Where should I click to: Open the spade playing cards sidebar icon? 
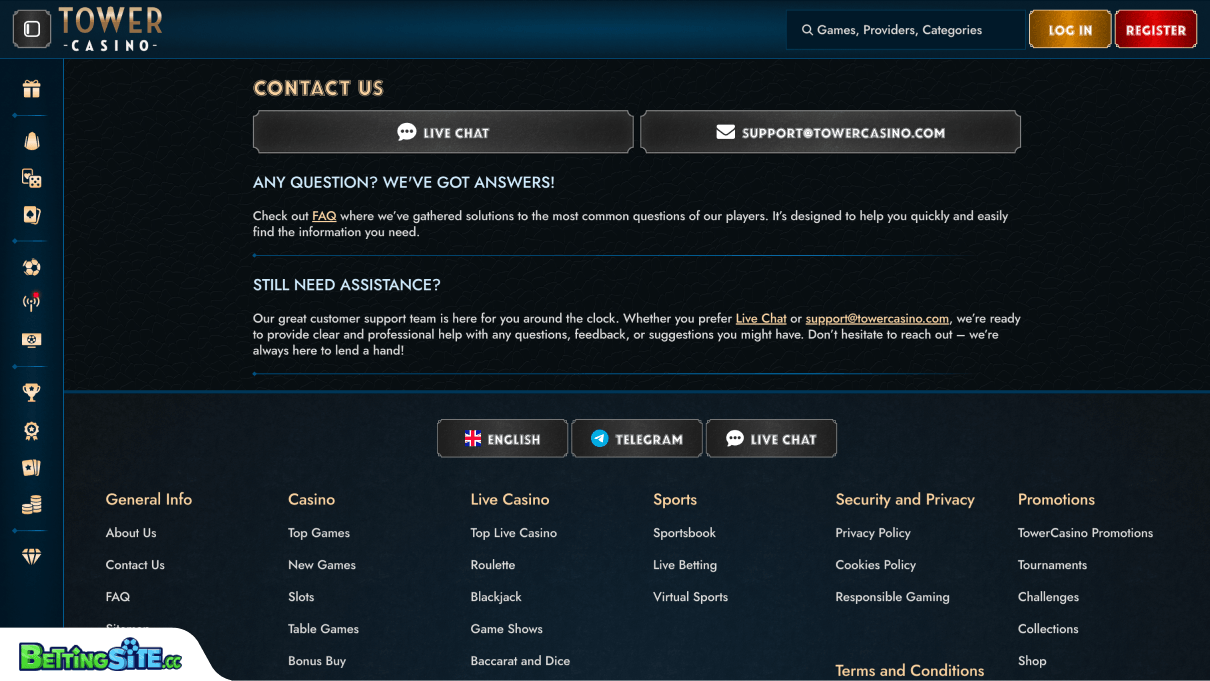[x=32, y=215]
